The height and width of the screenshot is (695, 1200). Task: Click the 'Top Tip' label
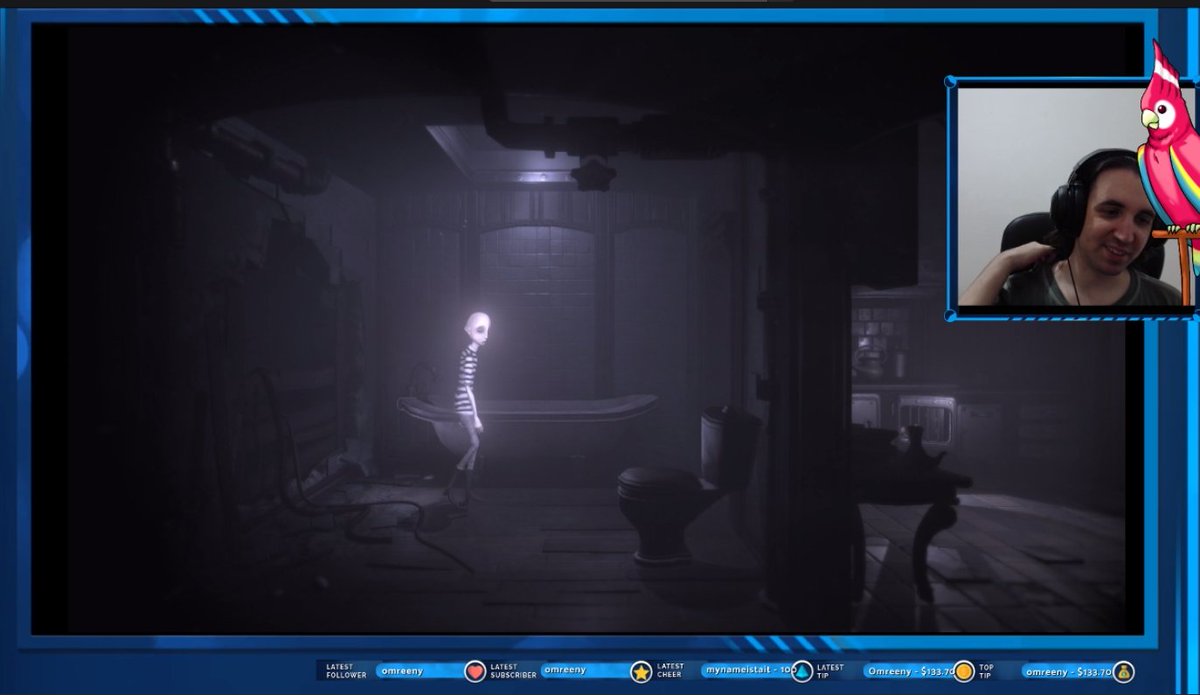[x=986, y=671]
